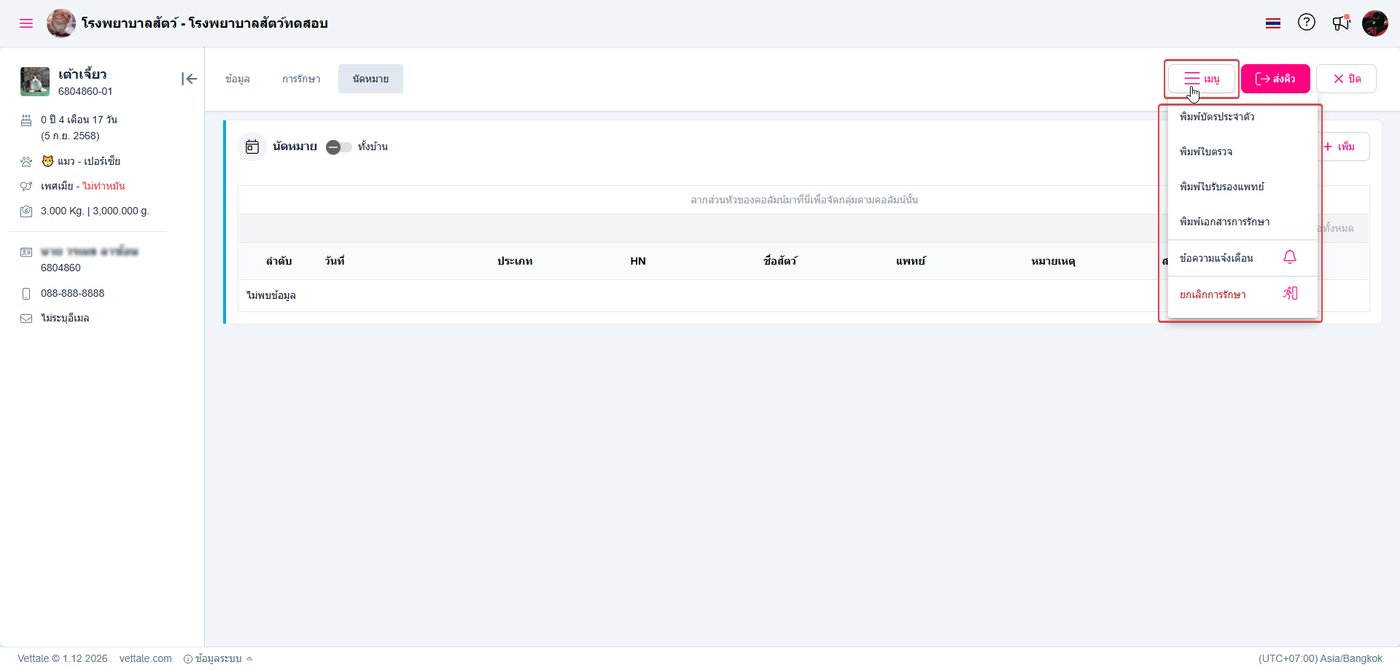Viewport: 1400px width, 670px height.
Task: Select the นัดหมาย tab
Action: [371, 79]
